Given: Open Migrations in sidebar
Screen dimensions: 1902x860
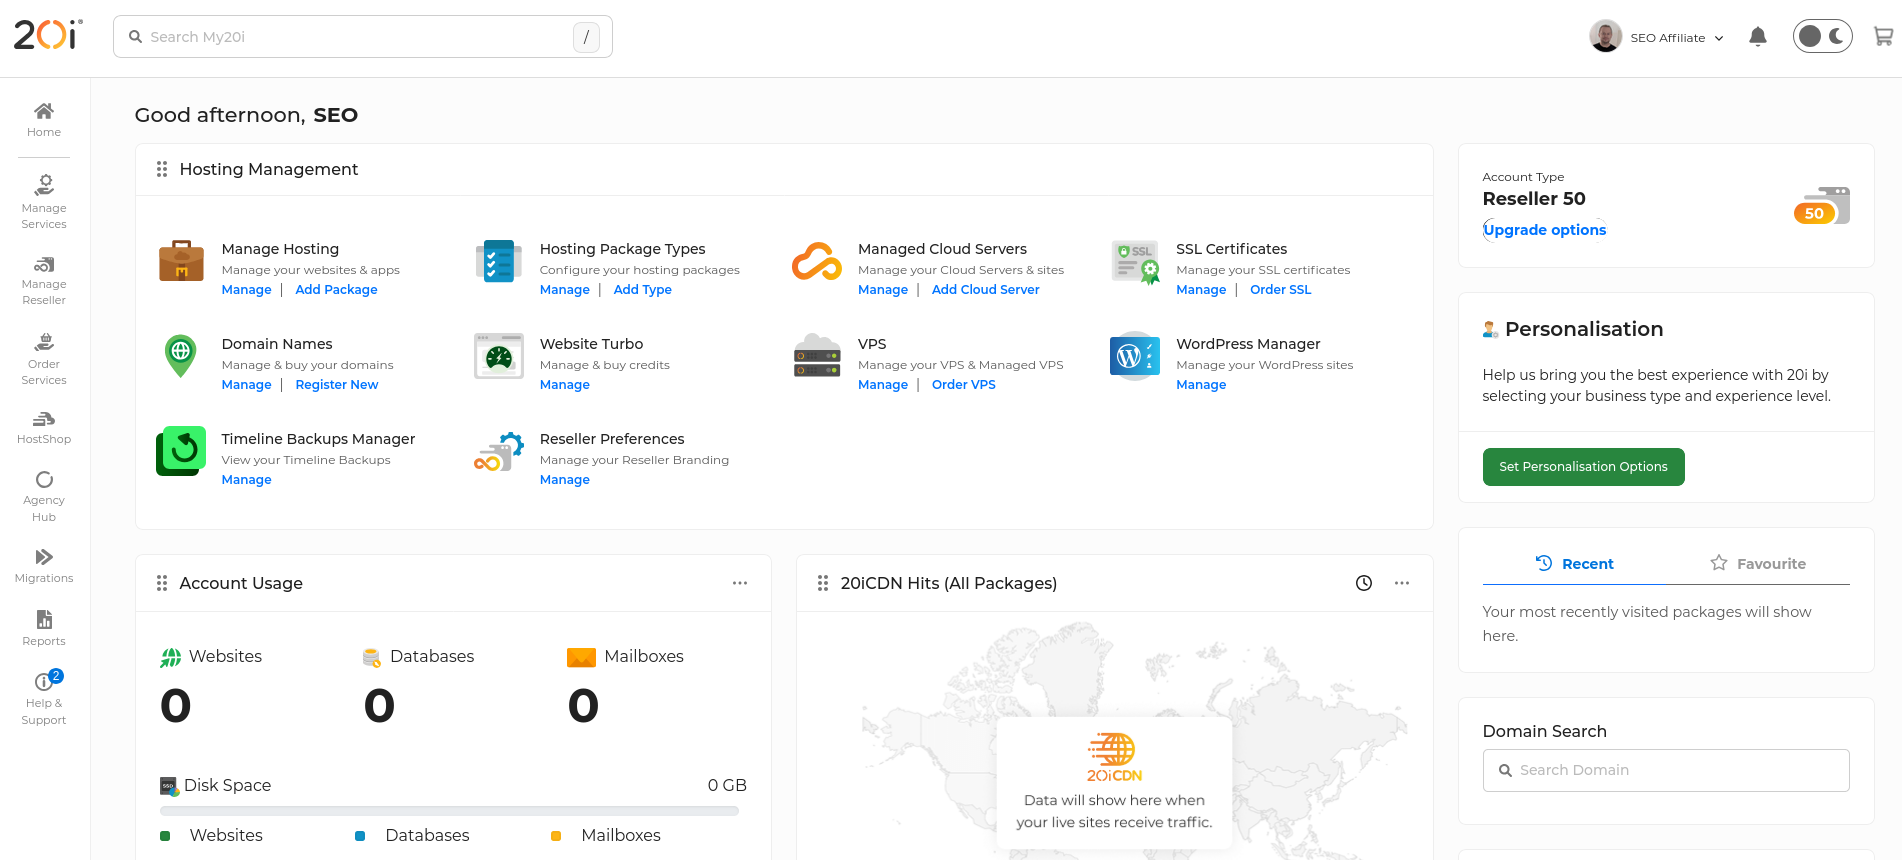Looking at the screenshot, I should pos(44,566).
